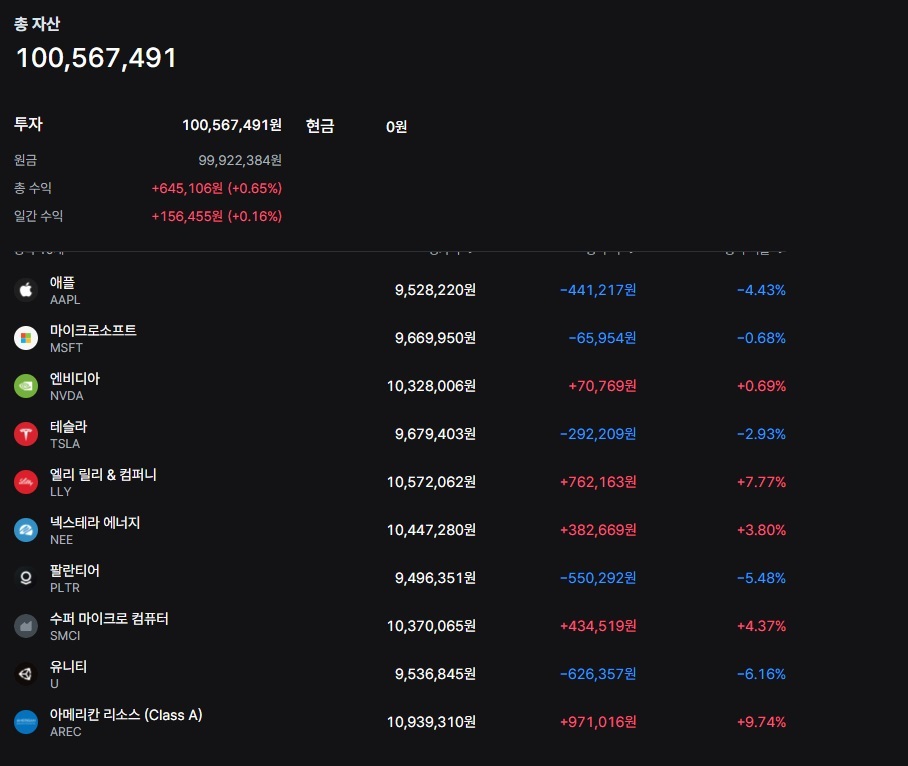This screenshot has width=908, height=766.
Task: Open the 애플 stock name
Action: coord(63,283)
